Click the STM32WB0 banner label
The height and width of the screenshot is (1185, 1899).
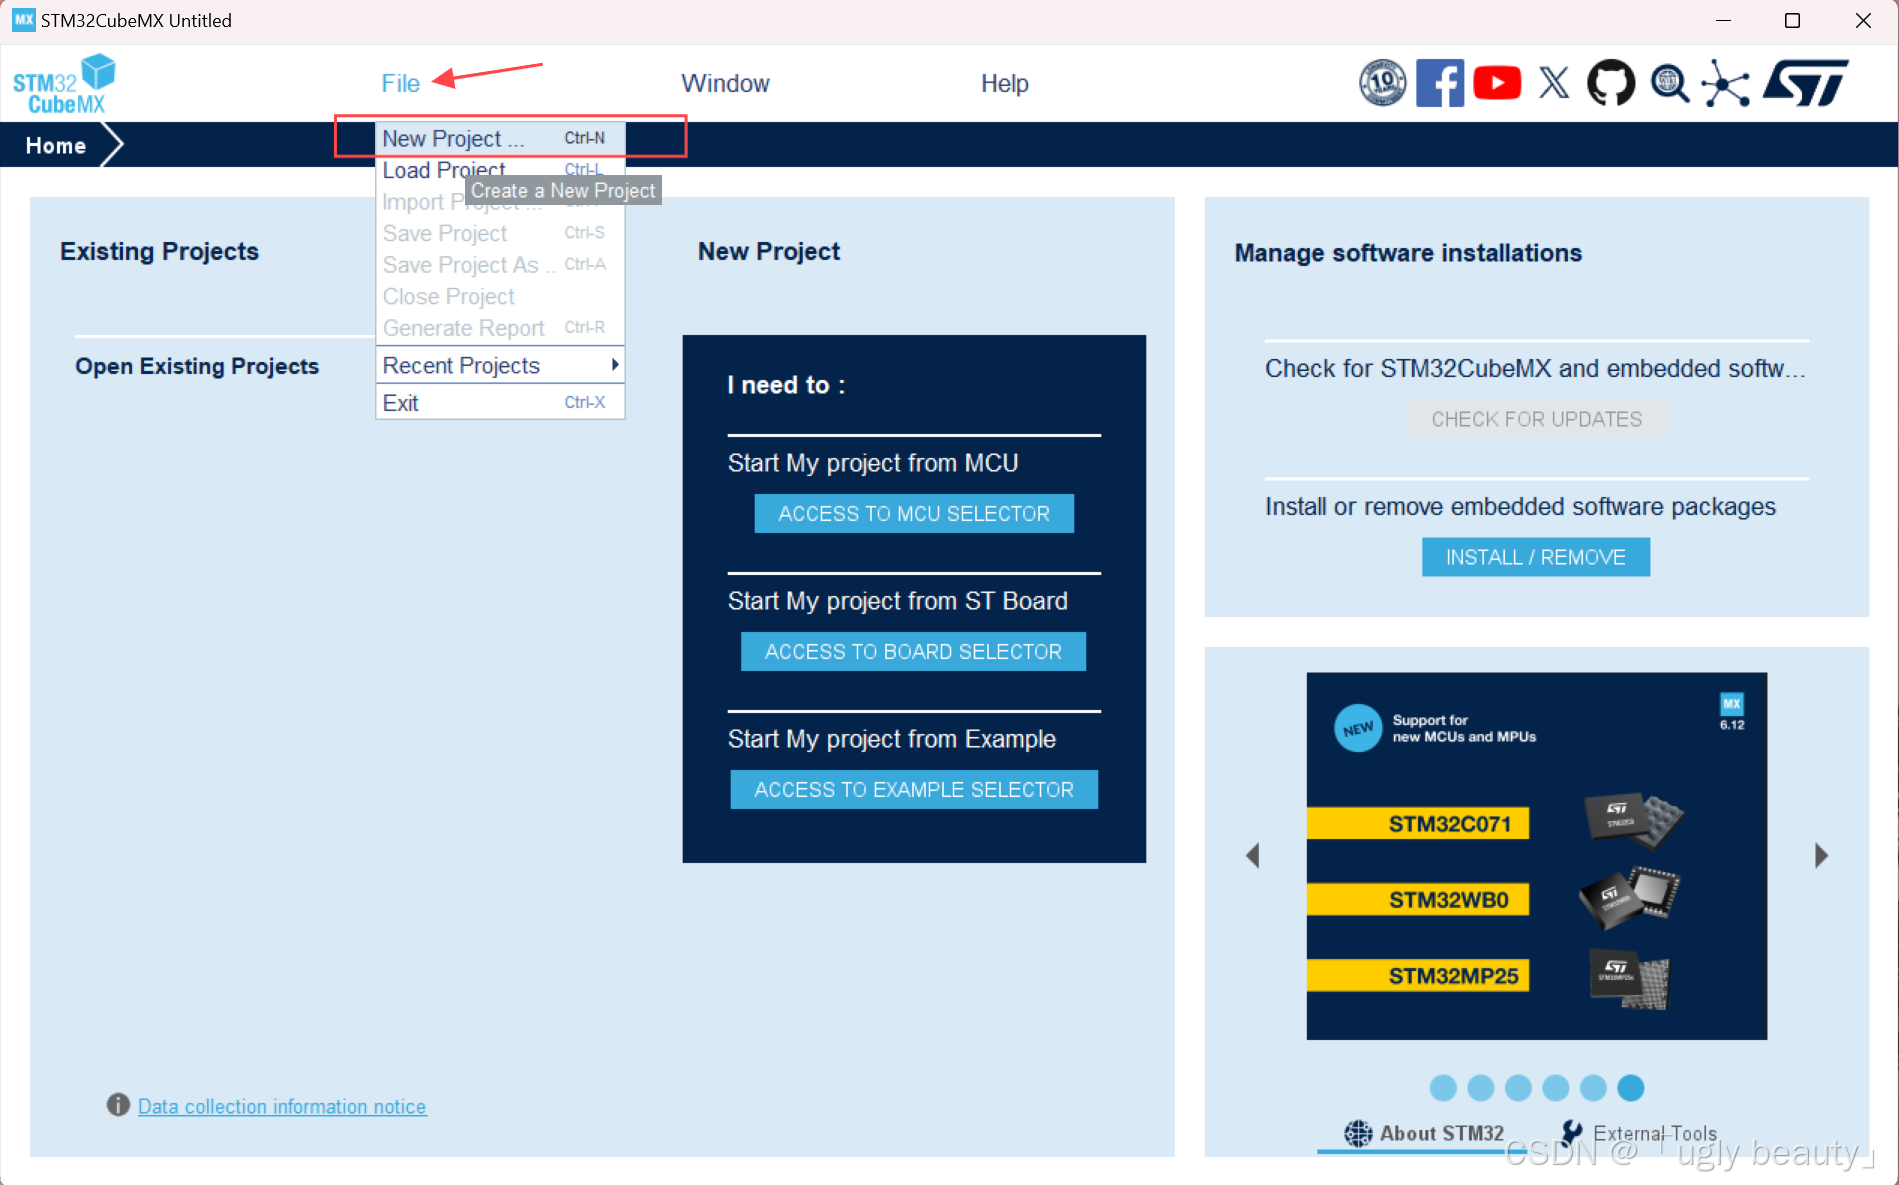pyautogui.click(x=1418, y=899)
